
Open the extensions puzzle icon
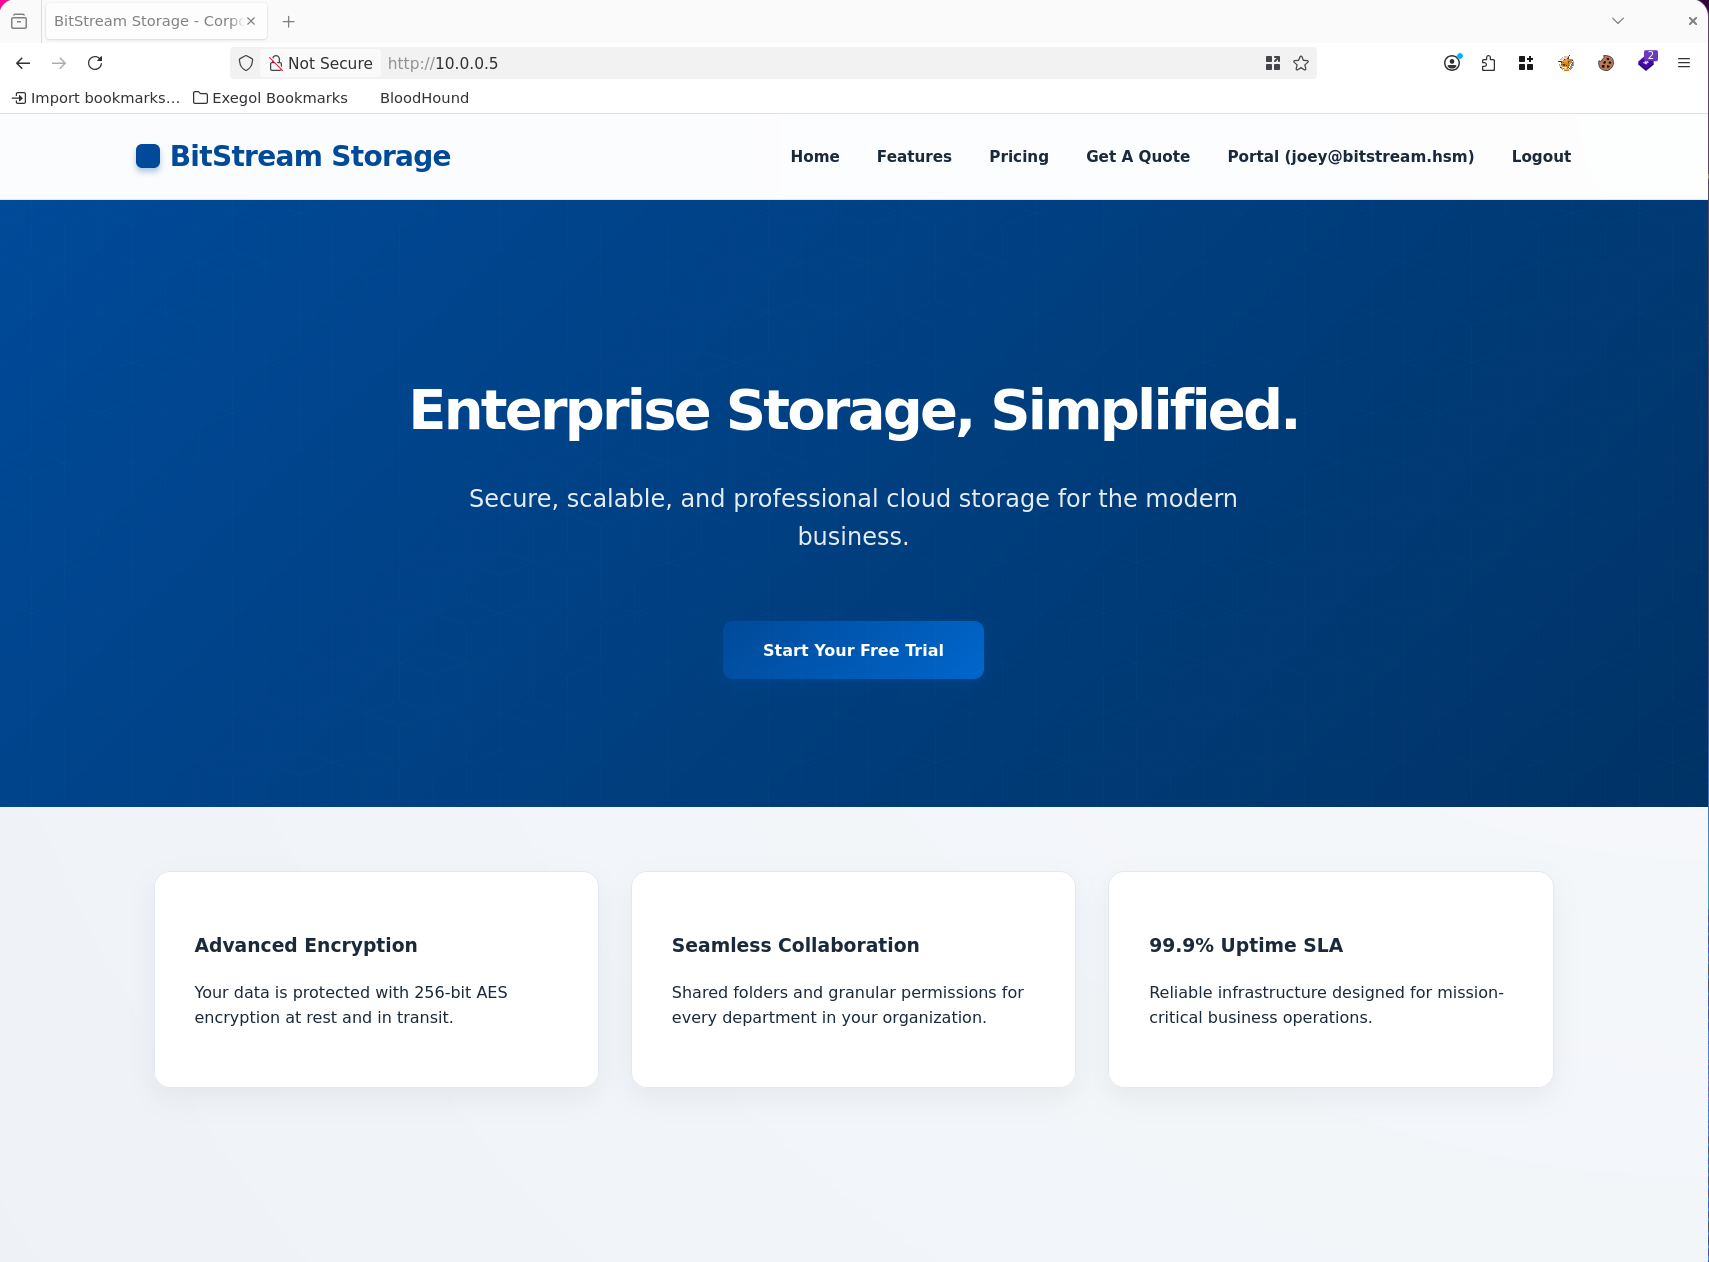tap(1488, 63)
